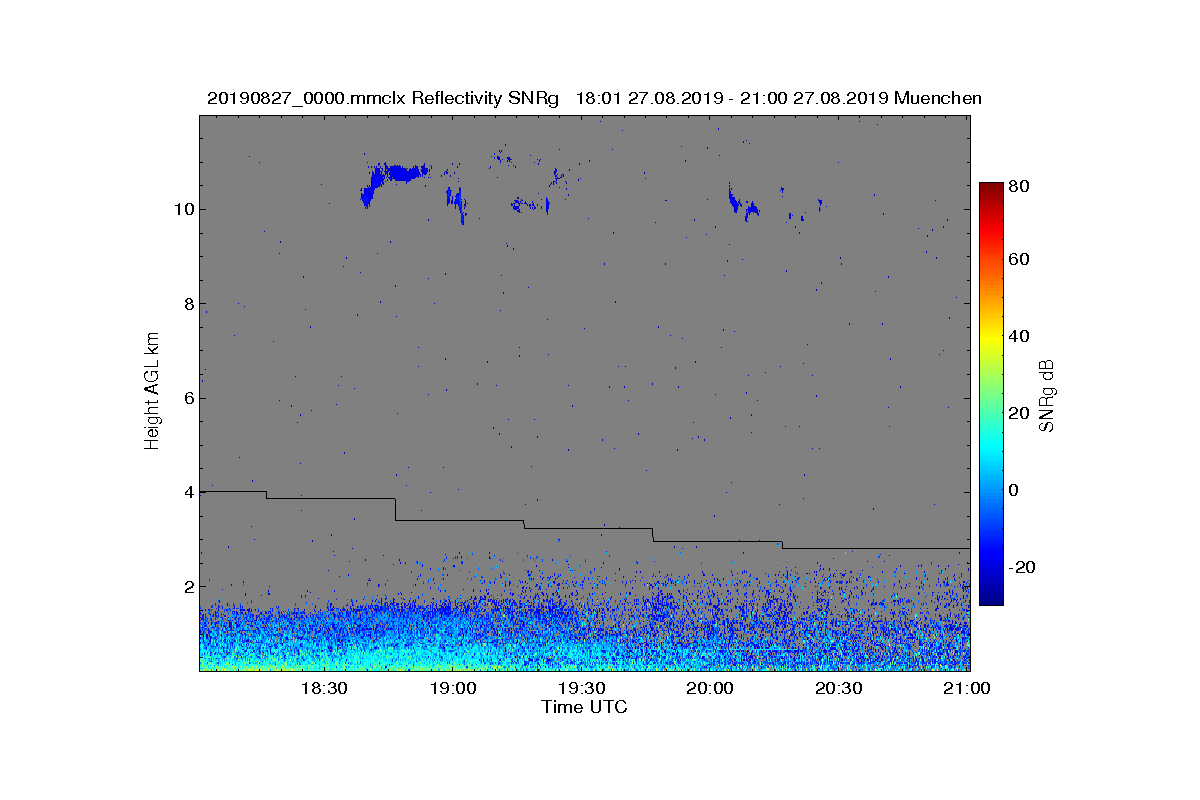
Task: Click the colorbar value 40
Action: [x=1020, y=336]
